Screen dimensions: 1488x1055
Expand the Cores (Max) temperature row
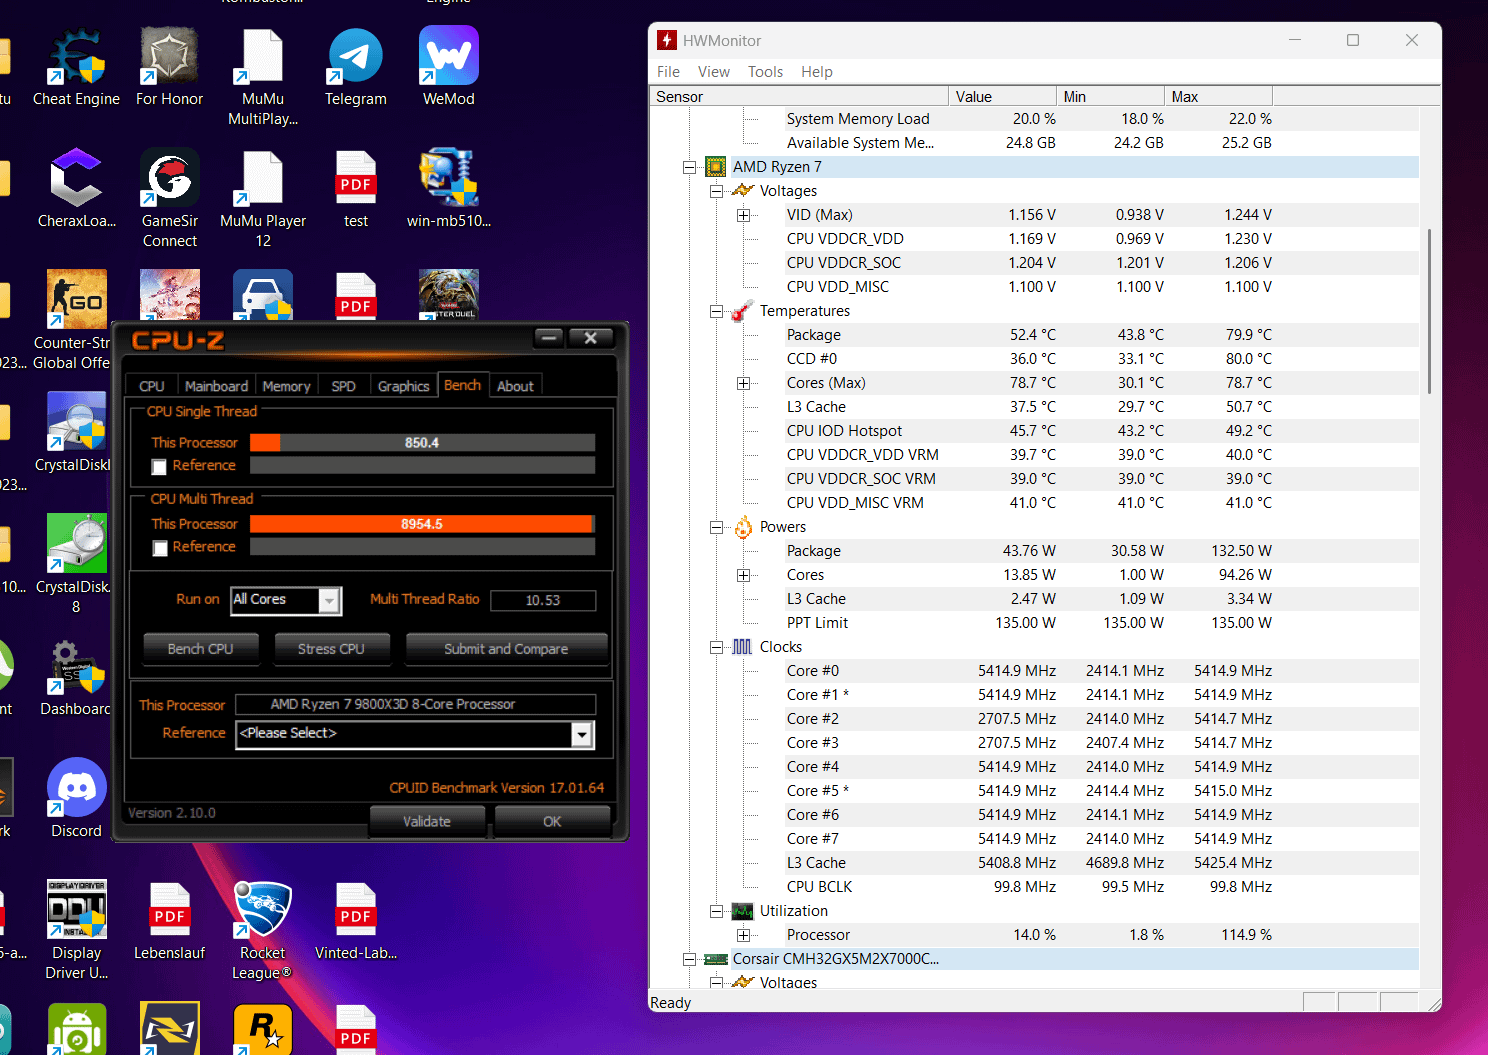743,383
